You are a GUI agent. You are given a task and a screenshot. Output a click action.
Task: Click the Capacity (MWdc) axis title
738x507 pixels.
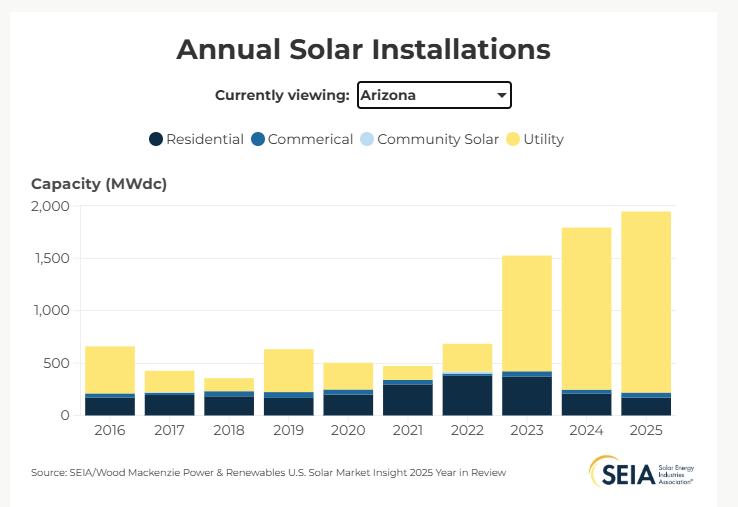click(x=99, y=184)
